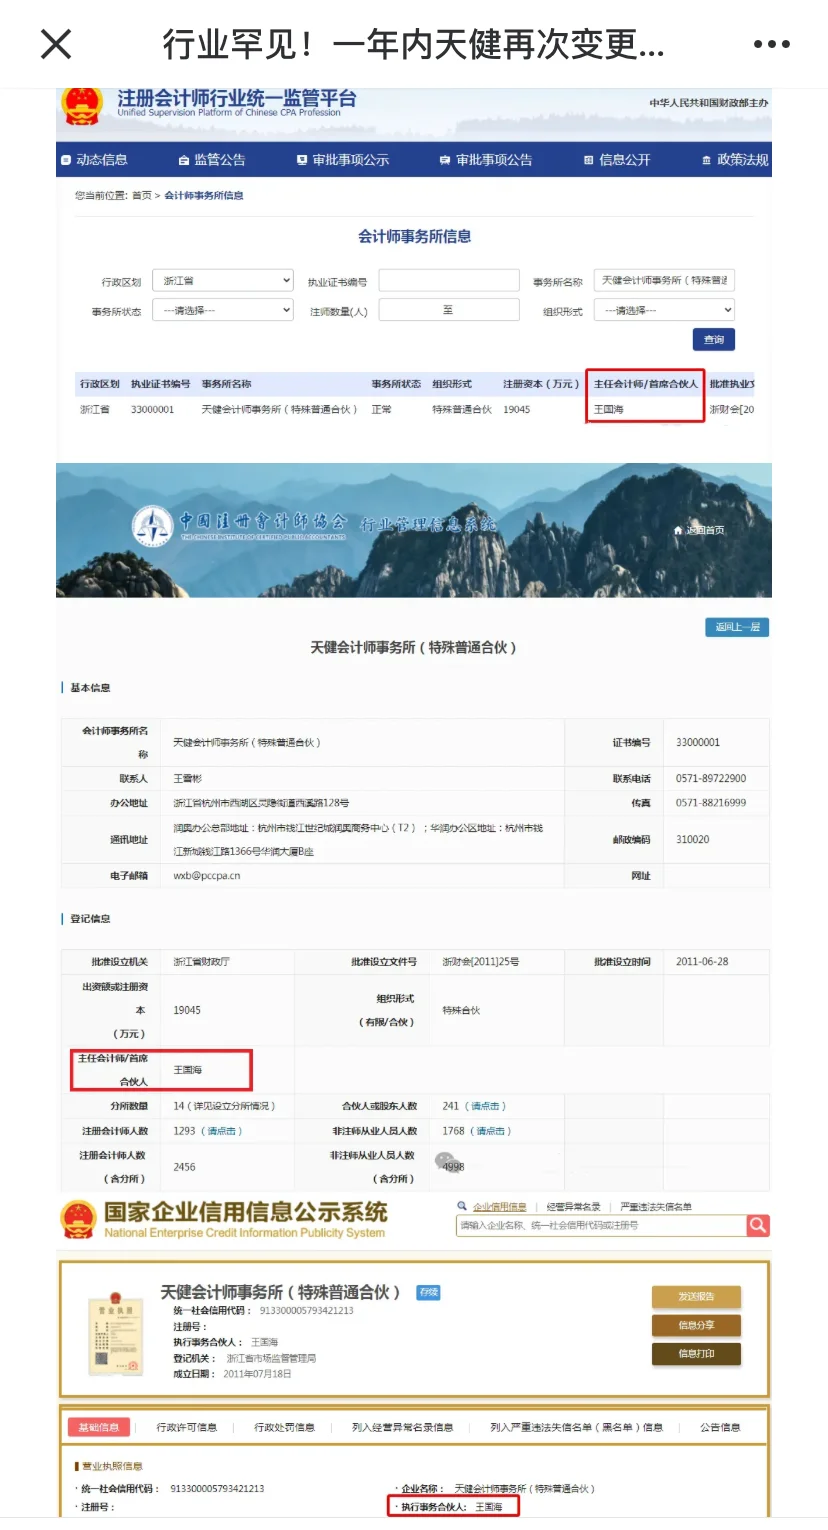Select the 严重违法失信名单 search option
Image resolution: width=828 pixels, height=1530 pixels.
pos(656,1208)
